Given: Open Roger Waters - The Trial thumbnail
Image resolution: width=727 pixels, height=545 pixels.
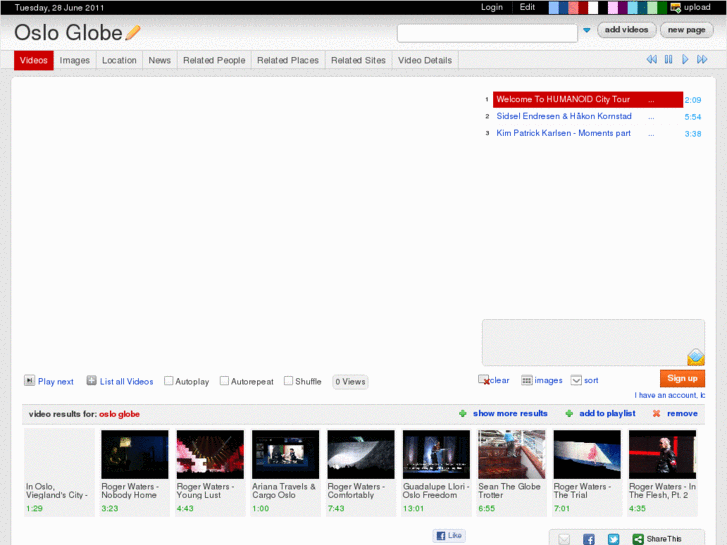Looking at the screenshot, I should (587, 454).
